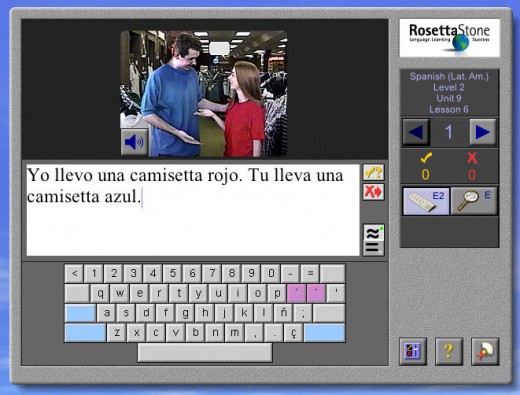The image size is (520, 395).
Task: Click the red X arrow clear button
Action: tap(373, 192)
